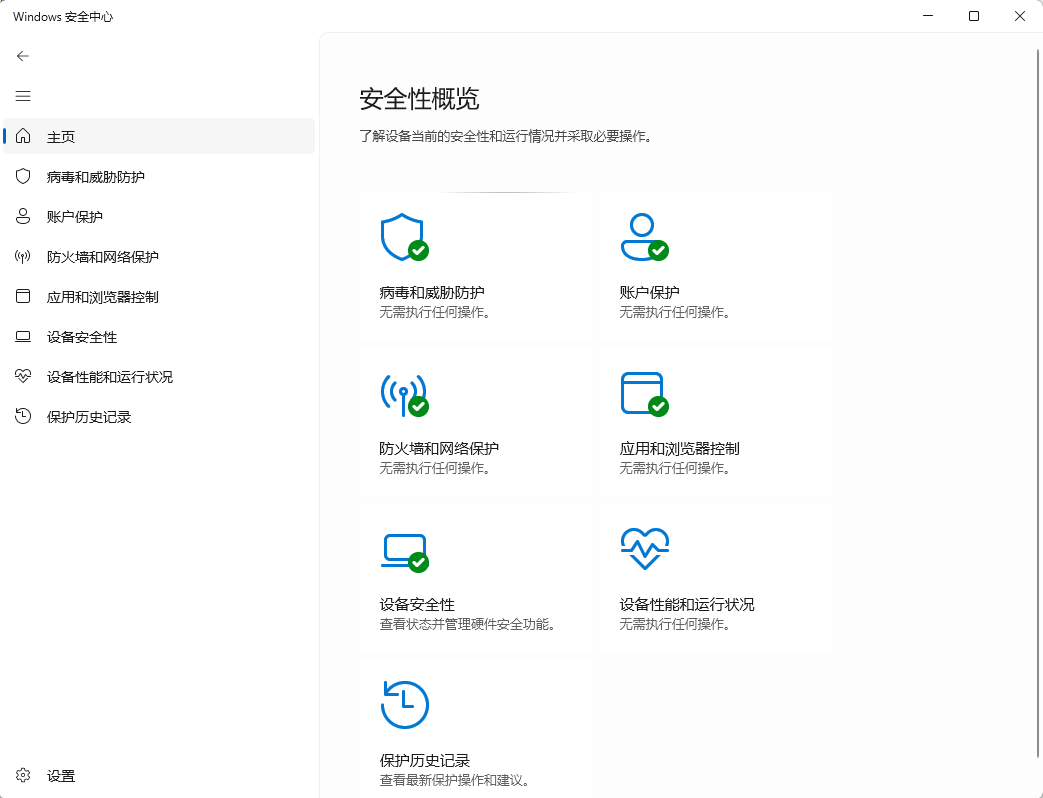The image size is (1043, 798).
Task: Open the large firewall antenna icon
Action: coord(404,394)
